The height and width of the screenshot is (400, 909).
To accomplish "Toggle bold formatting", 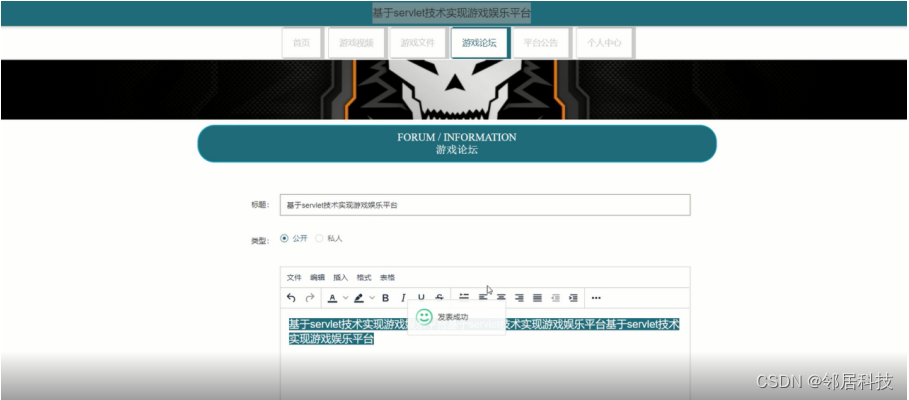I will (x=385, y=298).
